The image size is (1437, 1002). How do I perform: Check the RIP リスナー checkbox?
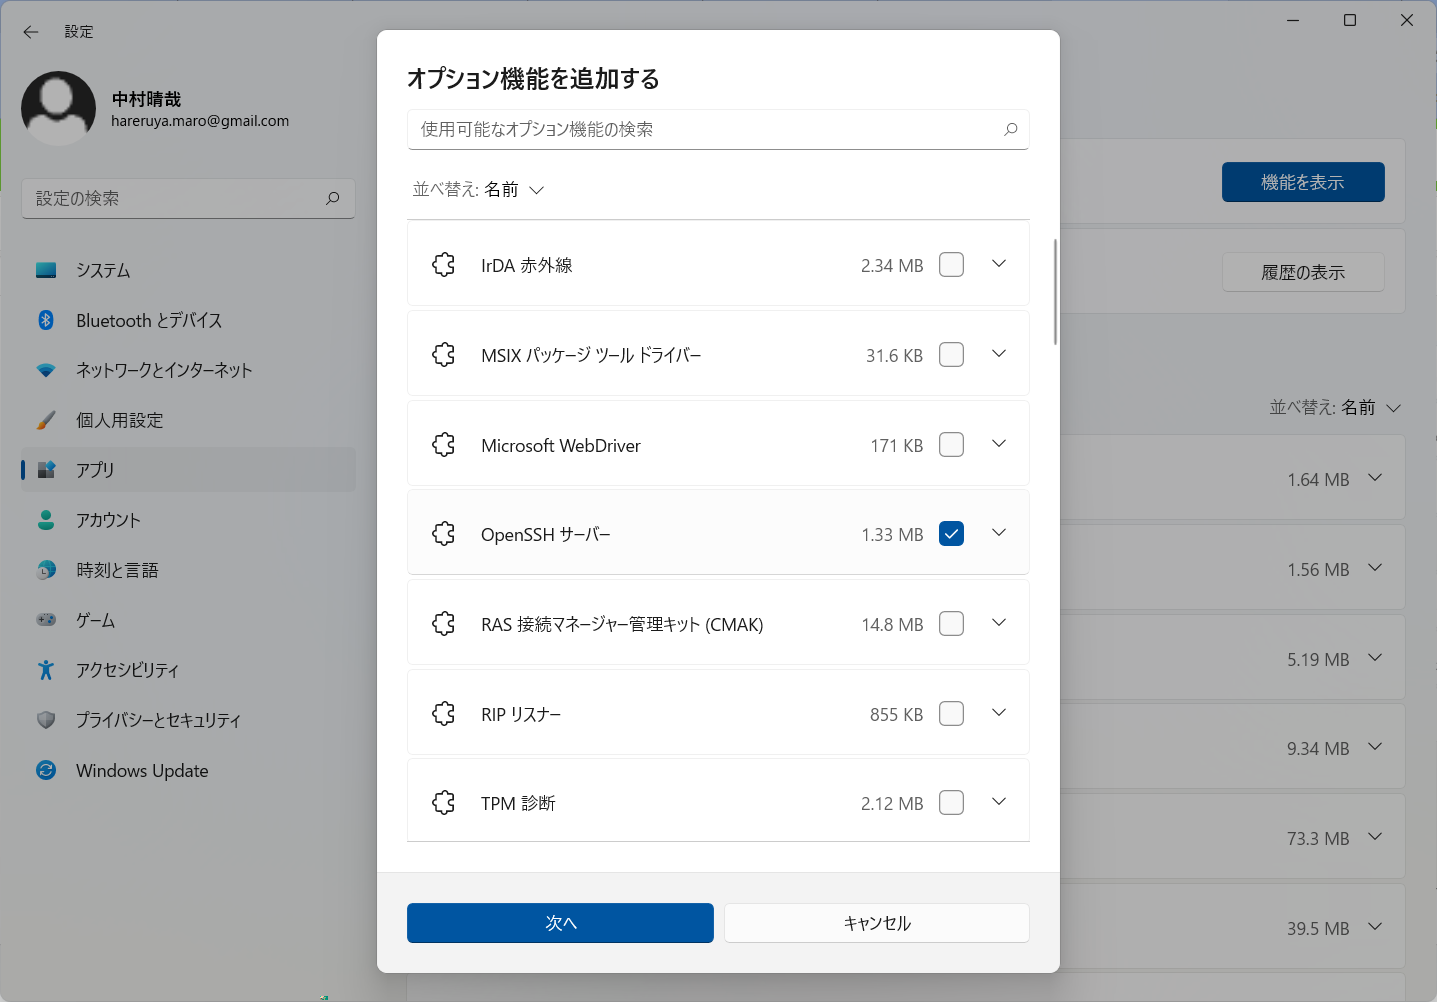click(951, 714)
